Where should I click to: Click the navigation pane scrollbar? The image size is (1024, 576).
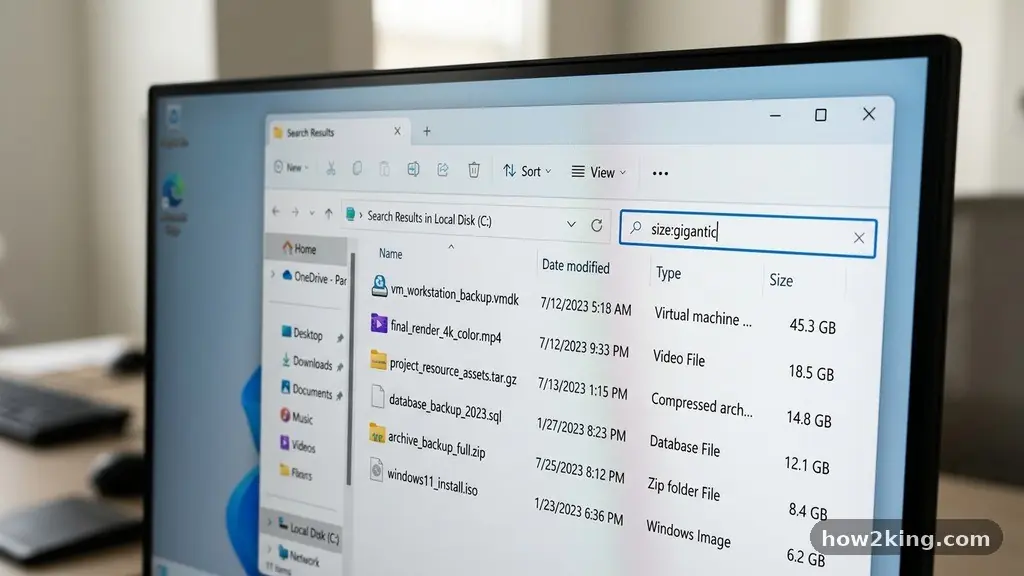tap(351, 369)
